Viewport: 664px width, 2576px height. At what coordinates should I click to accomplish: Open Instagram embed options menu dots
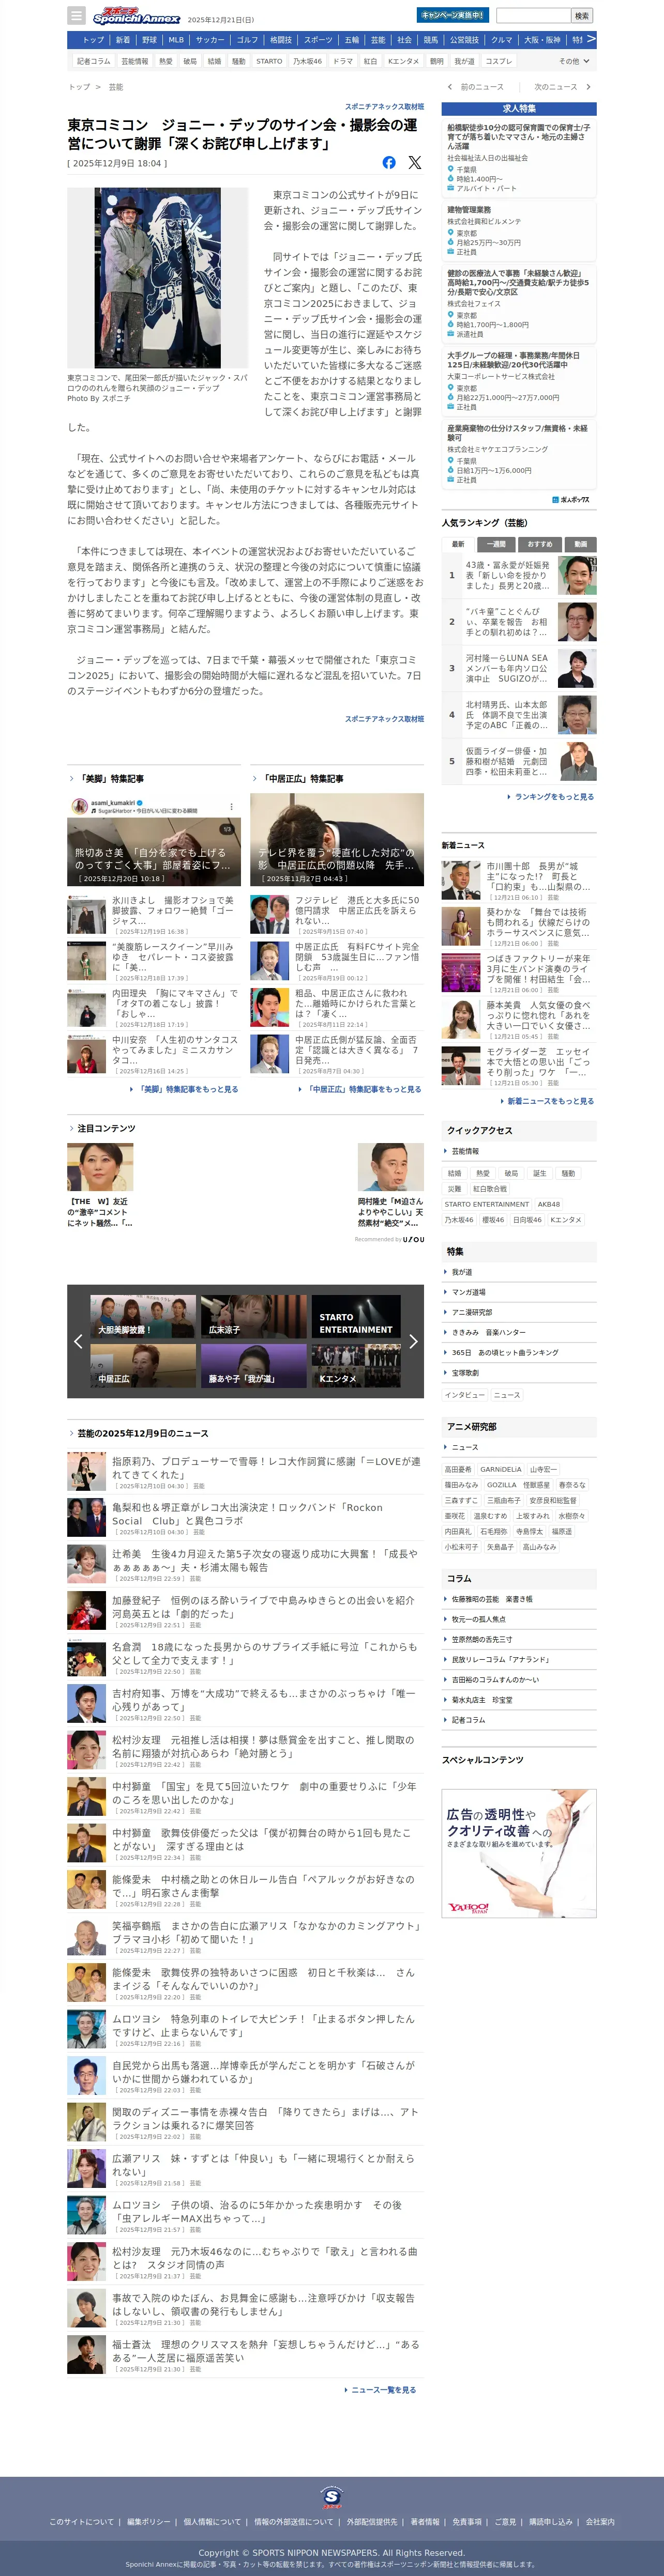click(x=231, y=806)
